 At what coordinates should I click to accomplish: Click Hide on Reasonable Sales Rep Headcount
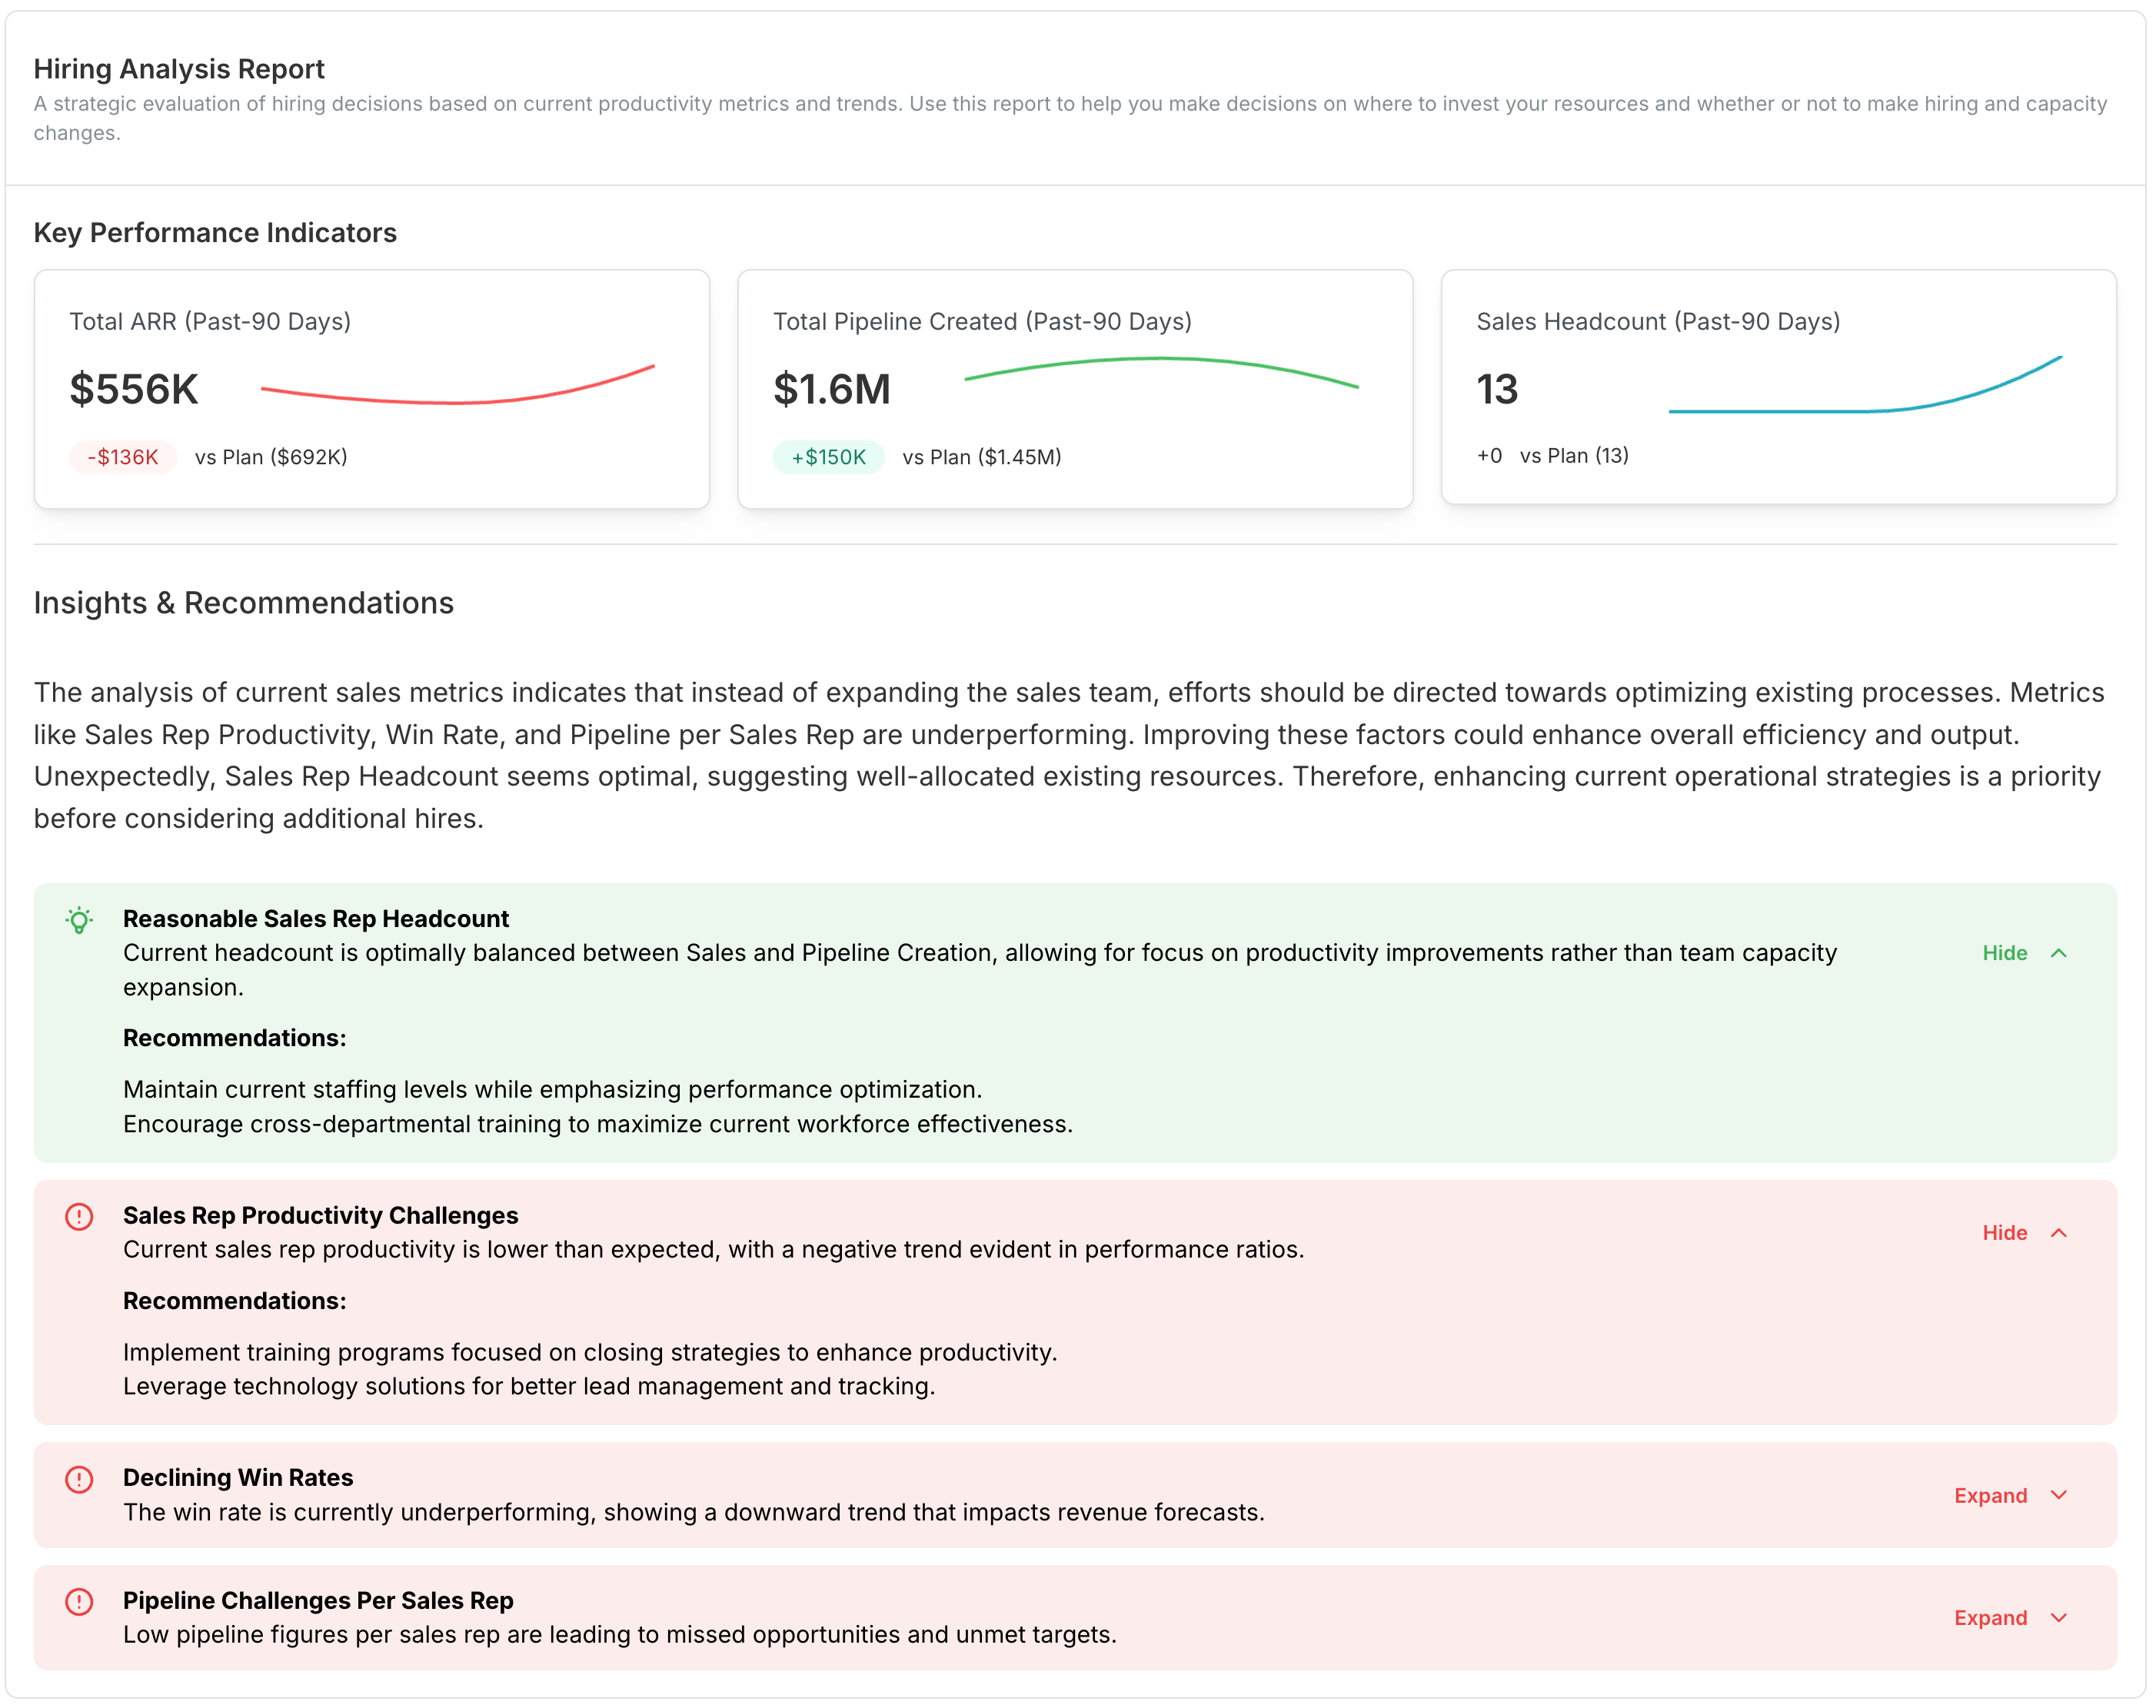(2005, 953)
